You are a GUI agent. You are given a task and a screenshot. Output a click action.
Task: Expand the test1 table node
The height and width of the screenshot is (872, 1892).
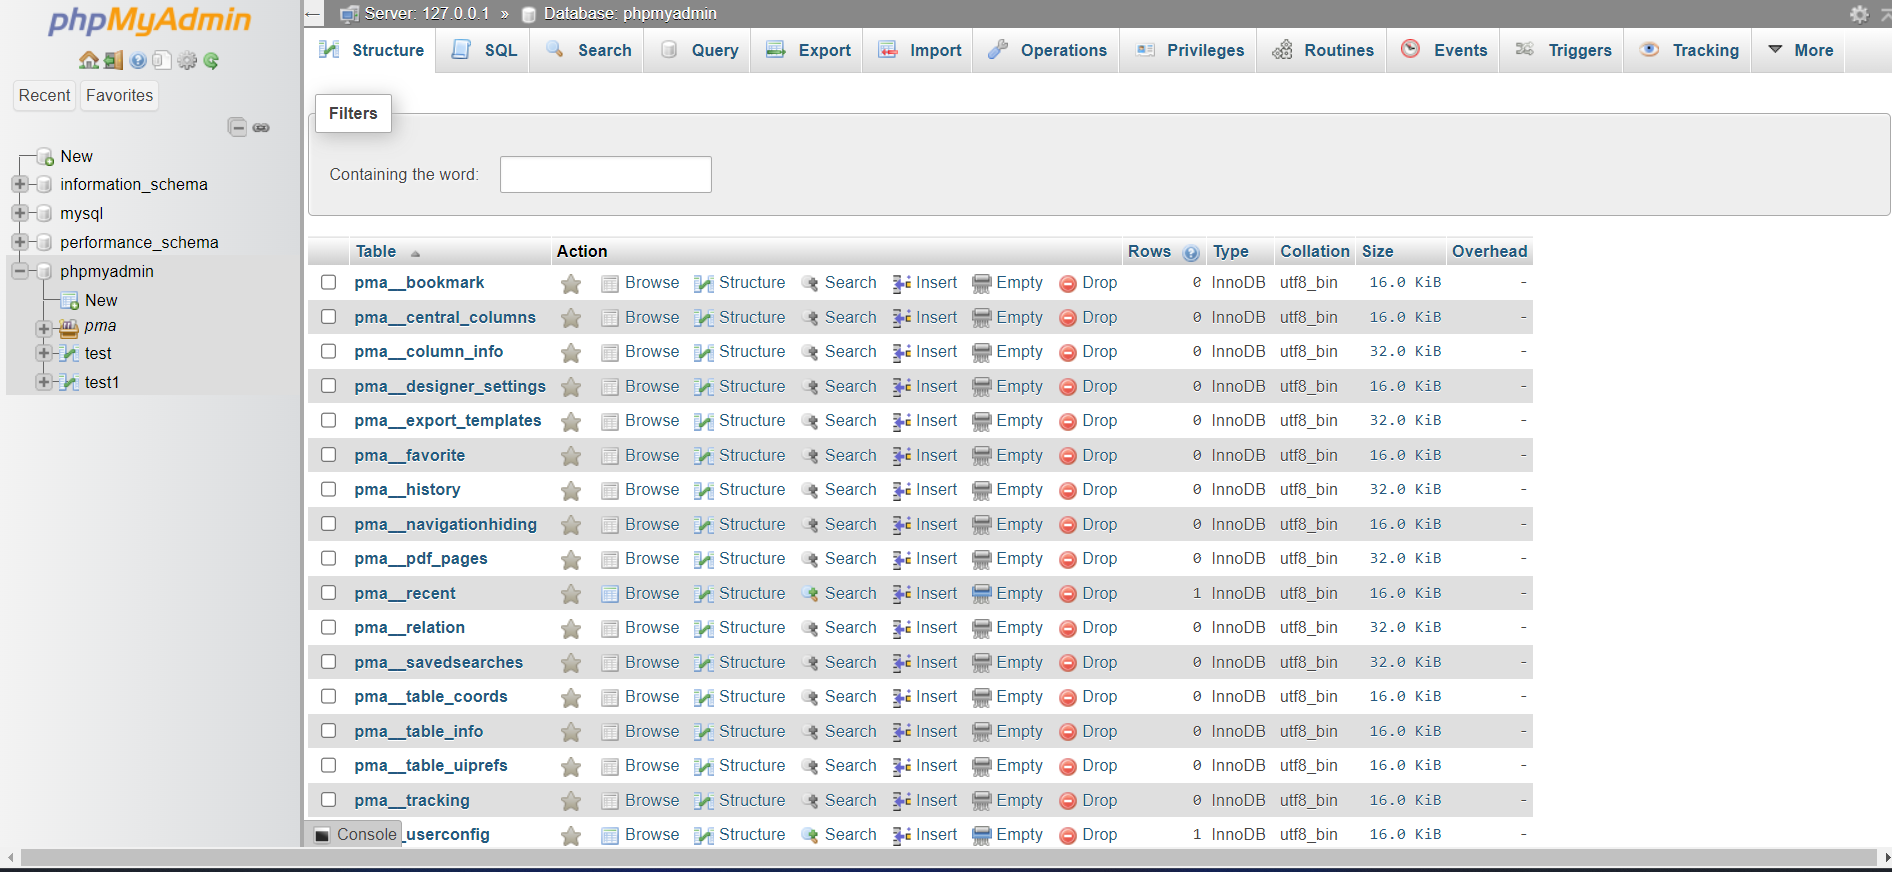(44, 382)
